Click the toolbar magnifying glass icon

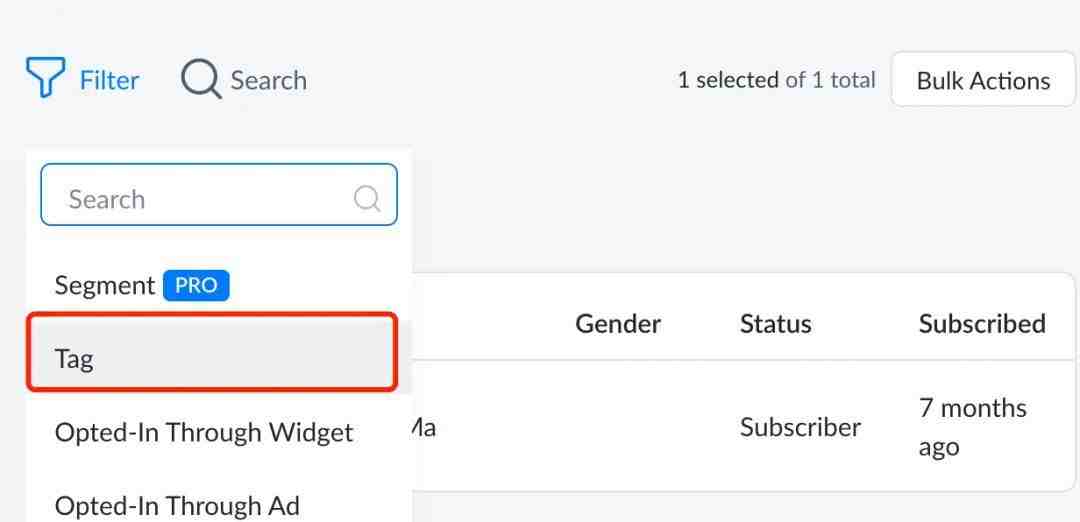[201, 79]
